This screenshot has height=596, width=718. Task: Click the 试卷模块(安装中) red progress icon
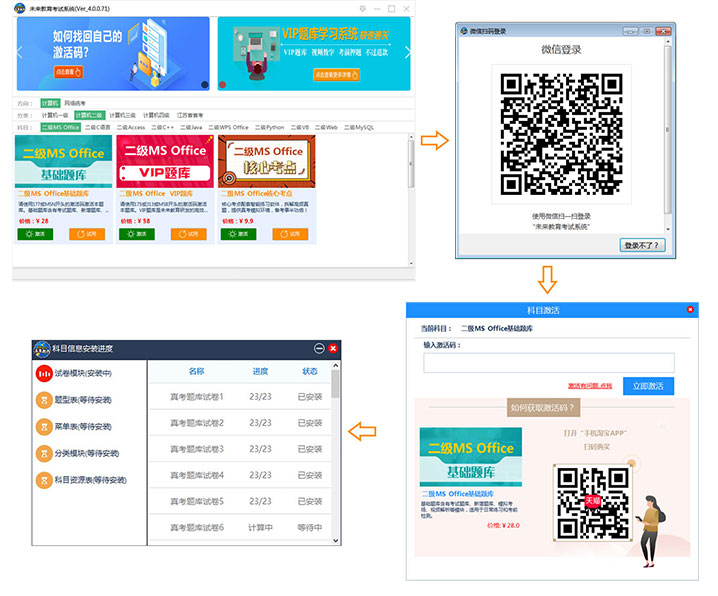click(x=44, y=374)
